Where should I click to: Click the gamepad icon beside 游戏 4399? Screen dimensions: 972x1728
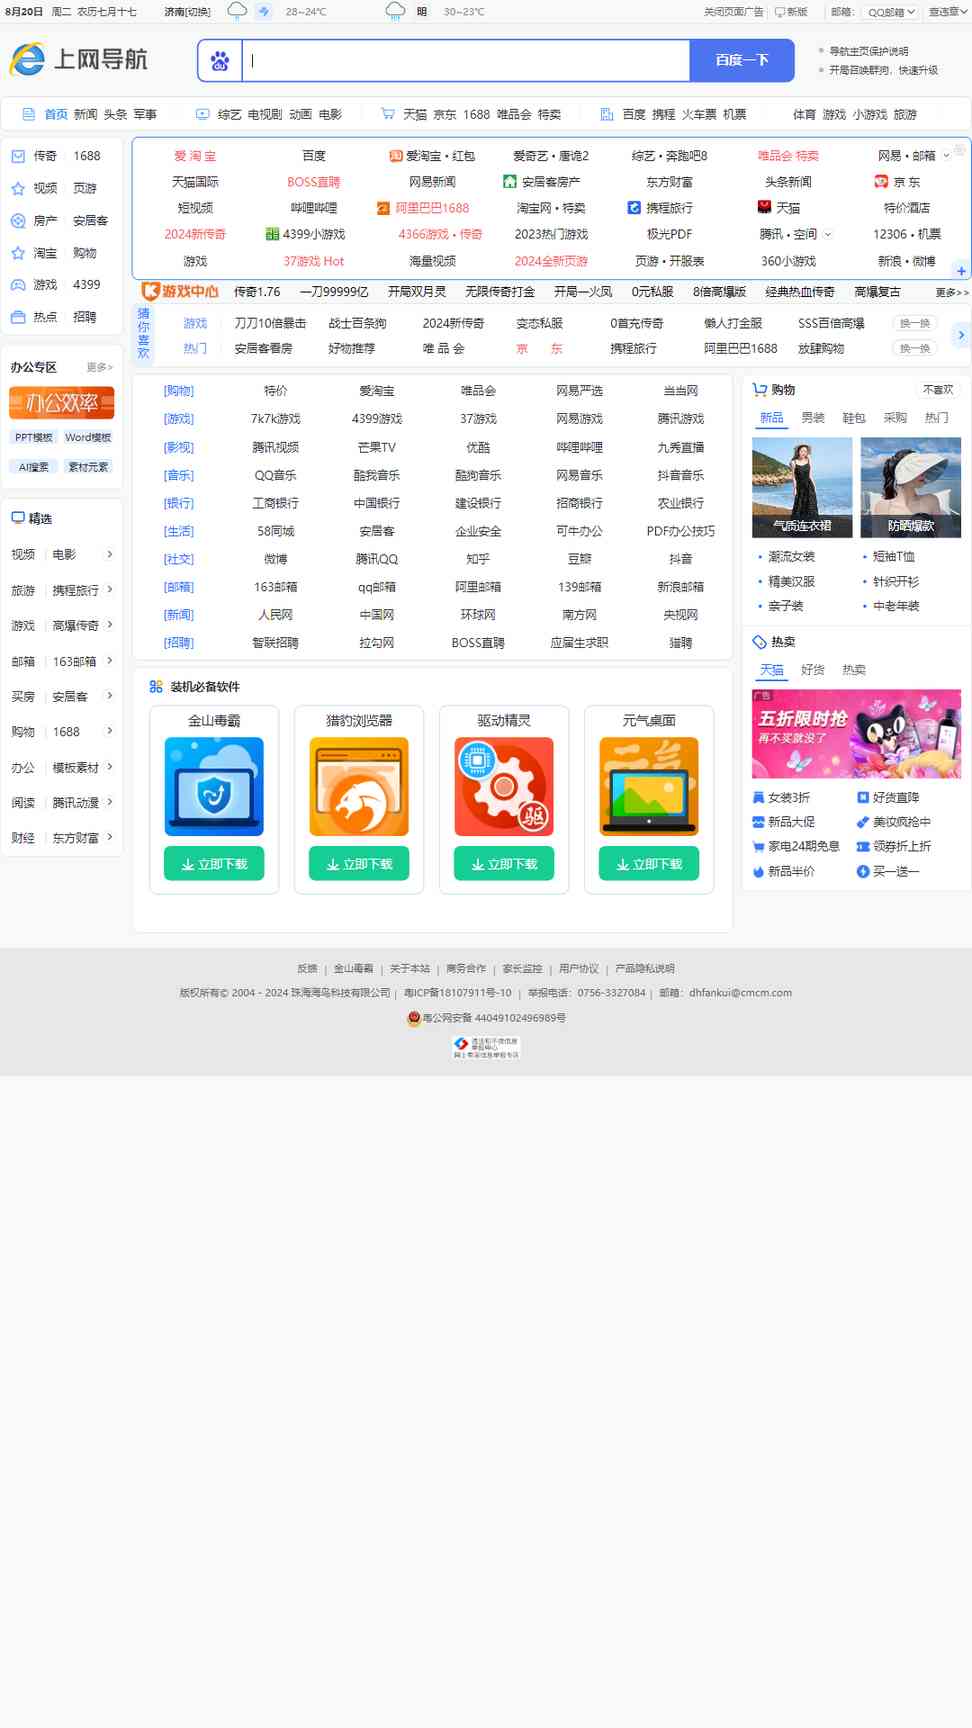point(18,285)
